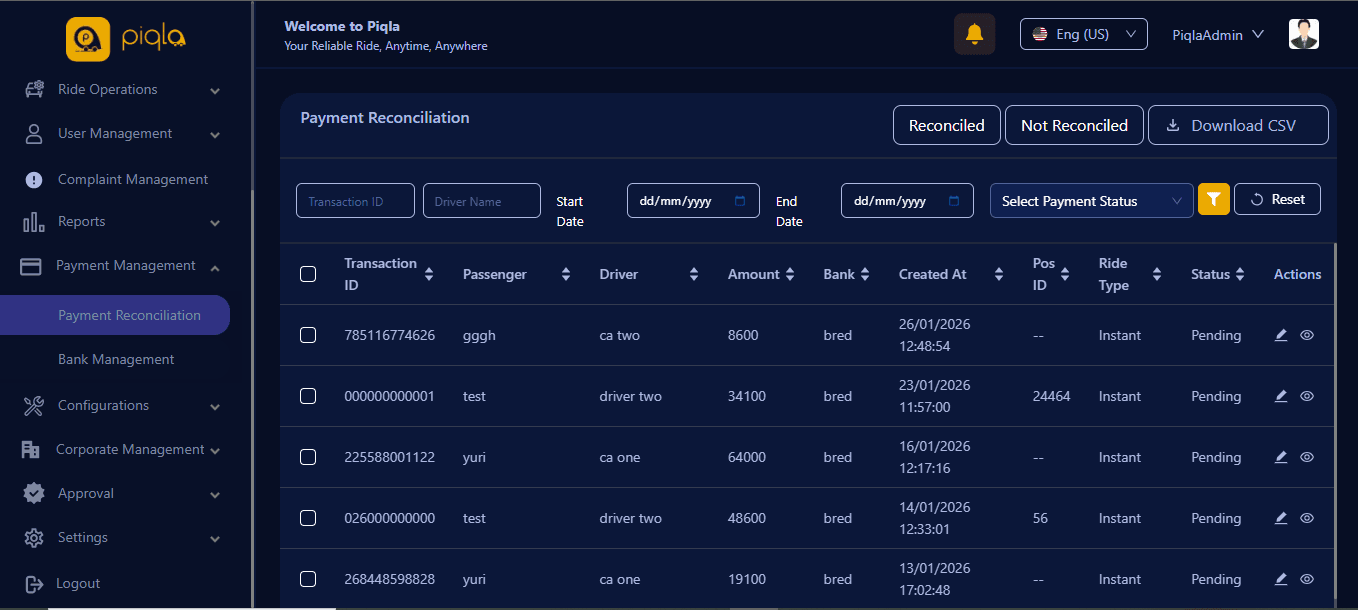Expand User Management chevron

click(x=215, y=135)
